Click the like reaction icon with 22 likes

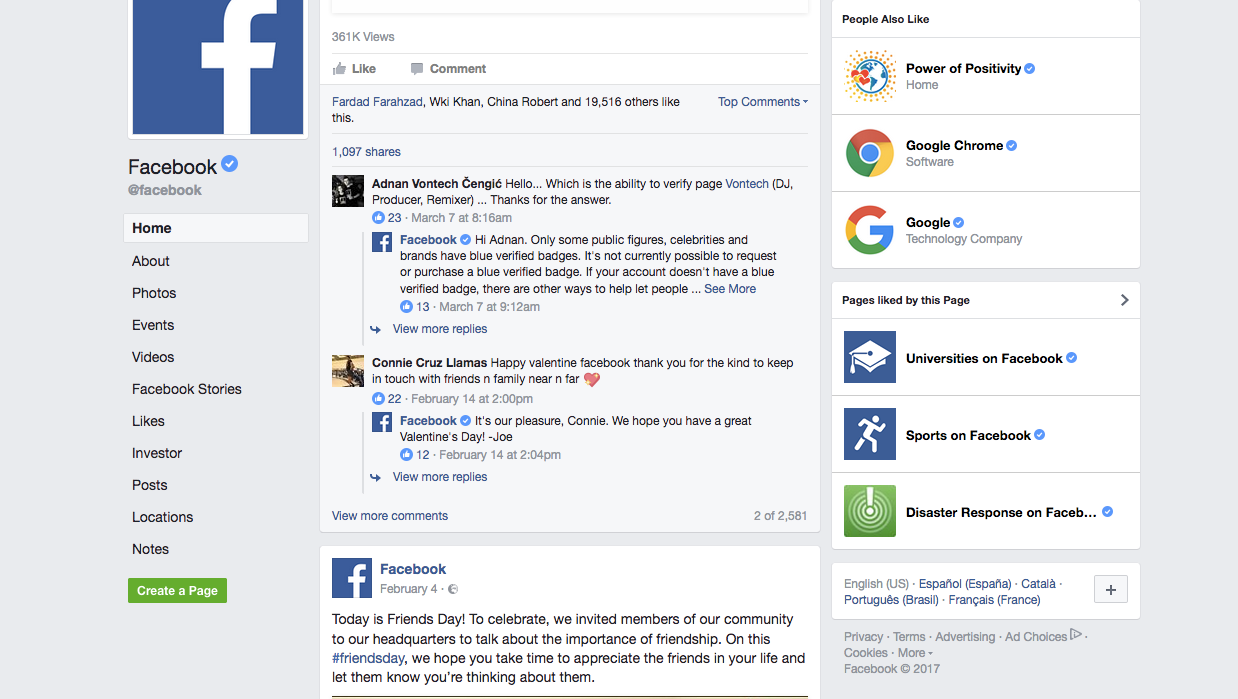(x=378, y=399)
